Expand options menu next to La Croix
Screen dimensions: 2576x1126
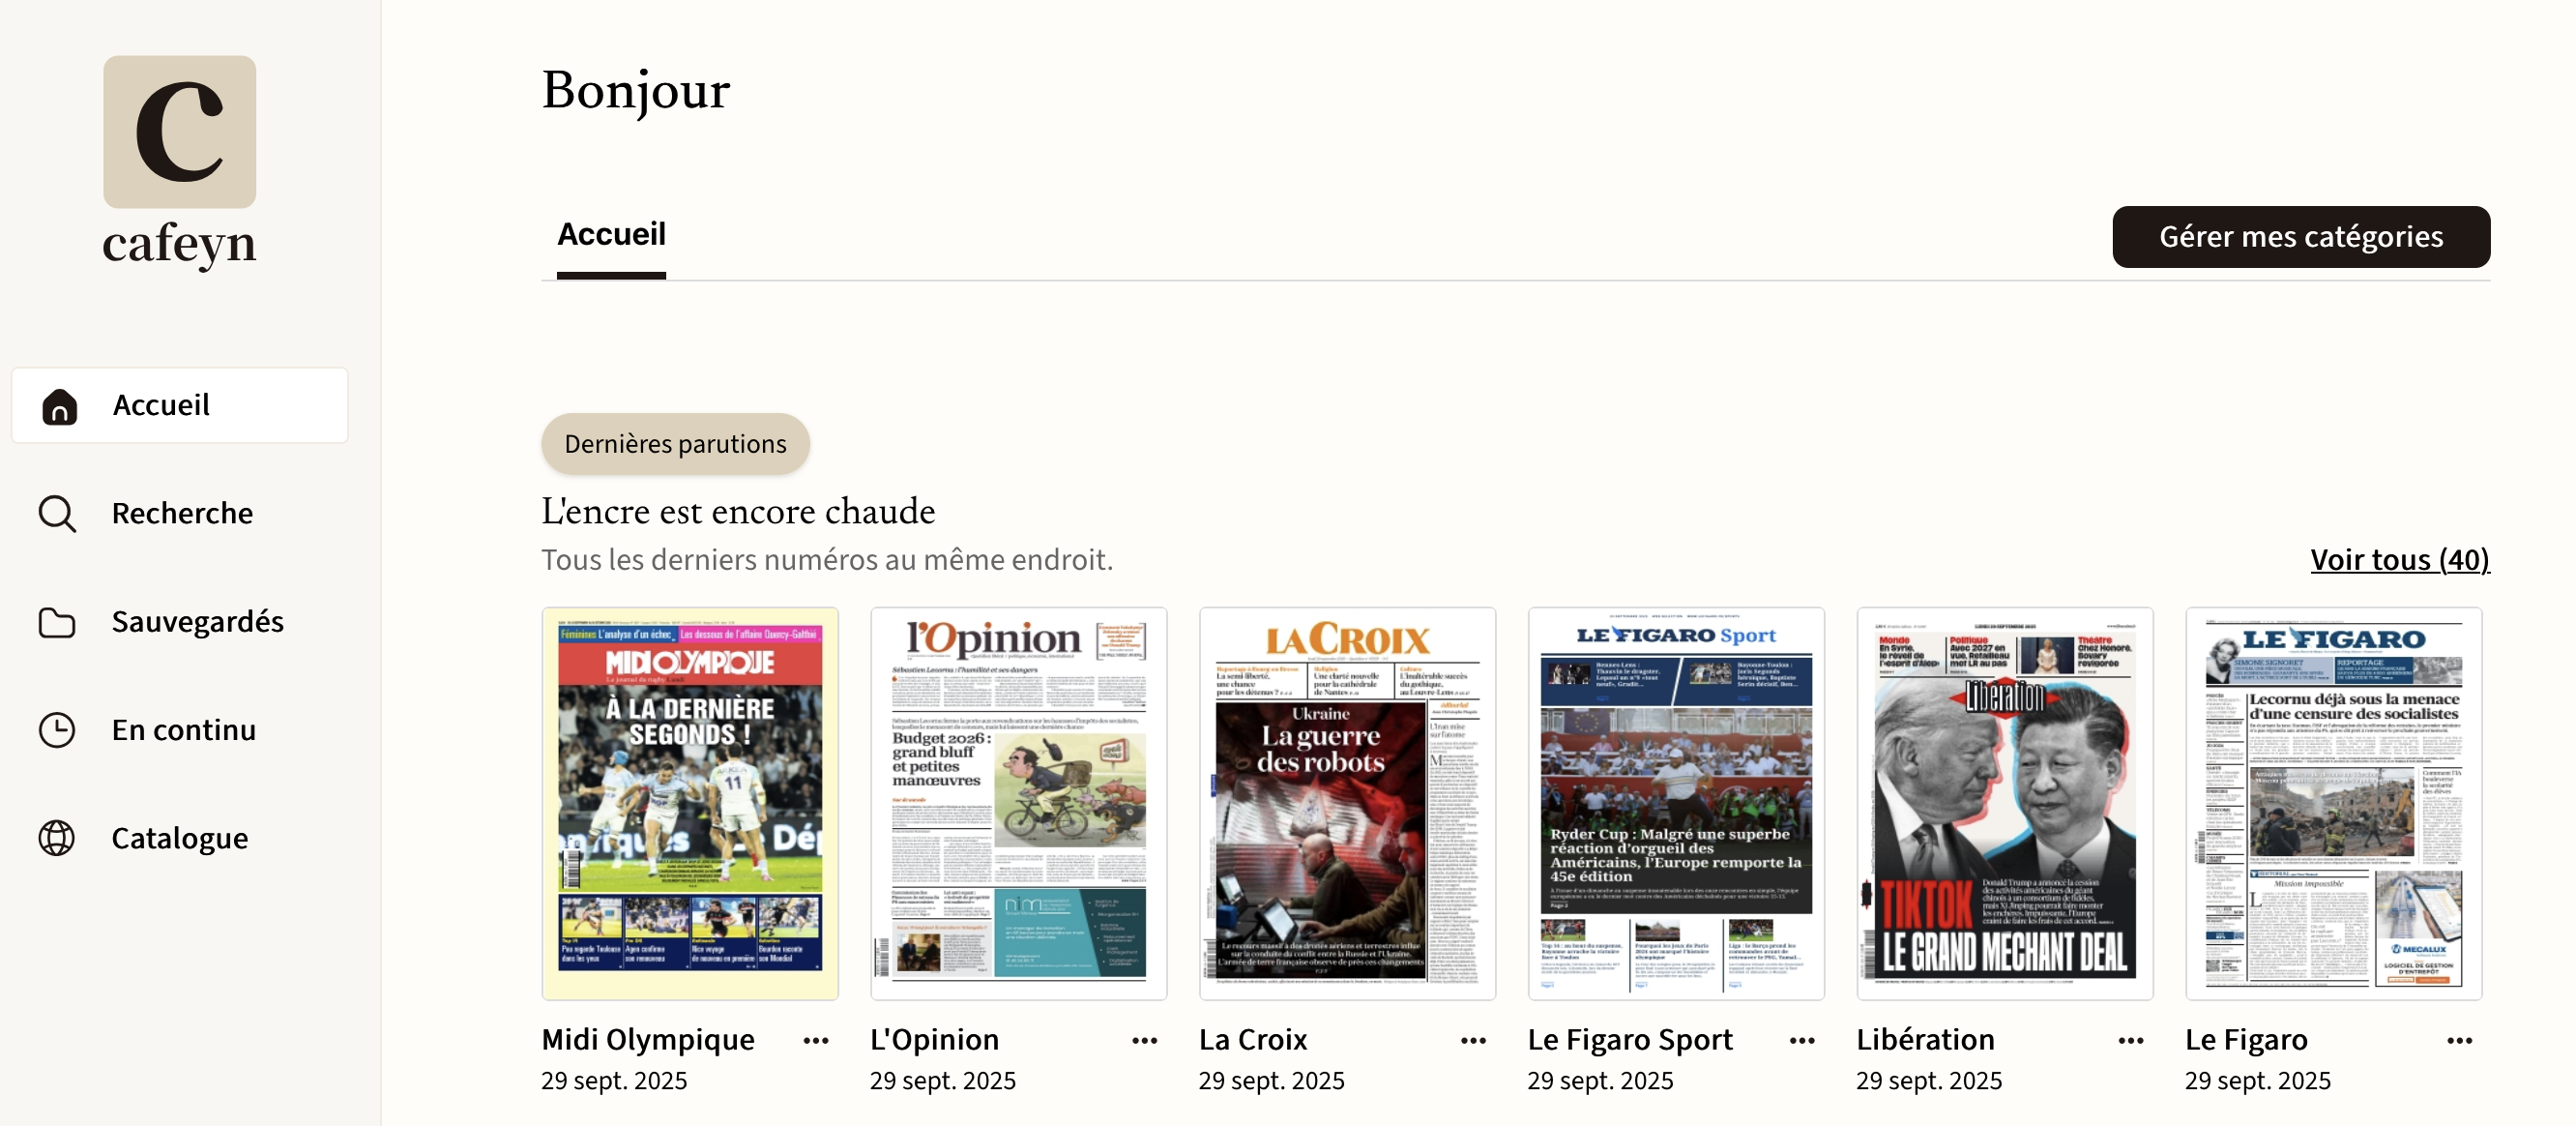[x=1474, y=1041]
